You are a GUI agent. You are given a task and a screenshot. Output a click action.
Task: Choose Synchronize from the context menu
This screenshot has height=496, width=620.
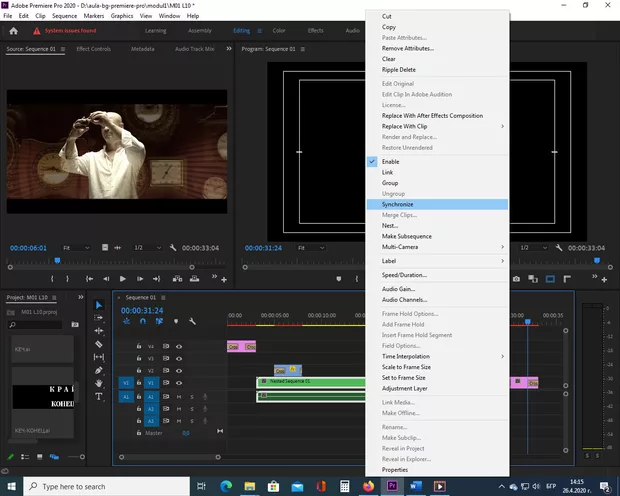pyautogui.click(x=397, y=204)
